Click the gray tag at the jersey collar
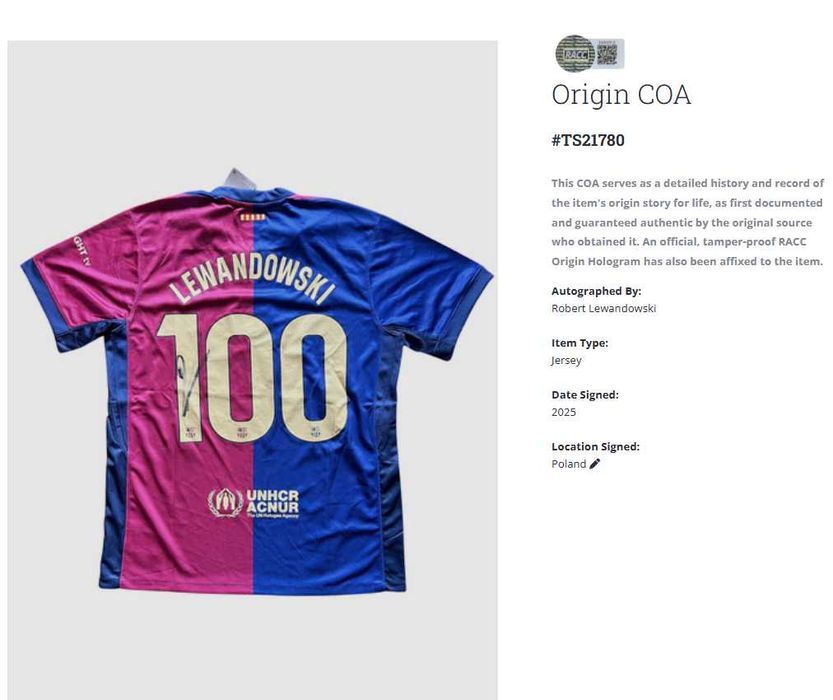 point(238,178)
